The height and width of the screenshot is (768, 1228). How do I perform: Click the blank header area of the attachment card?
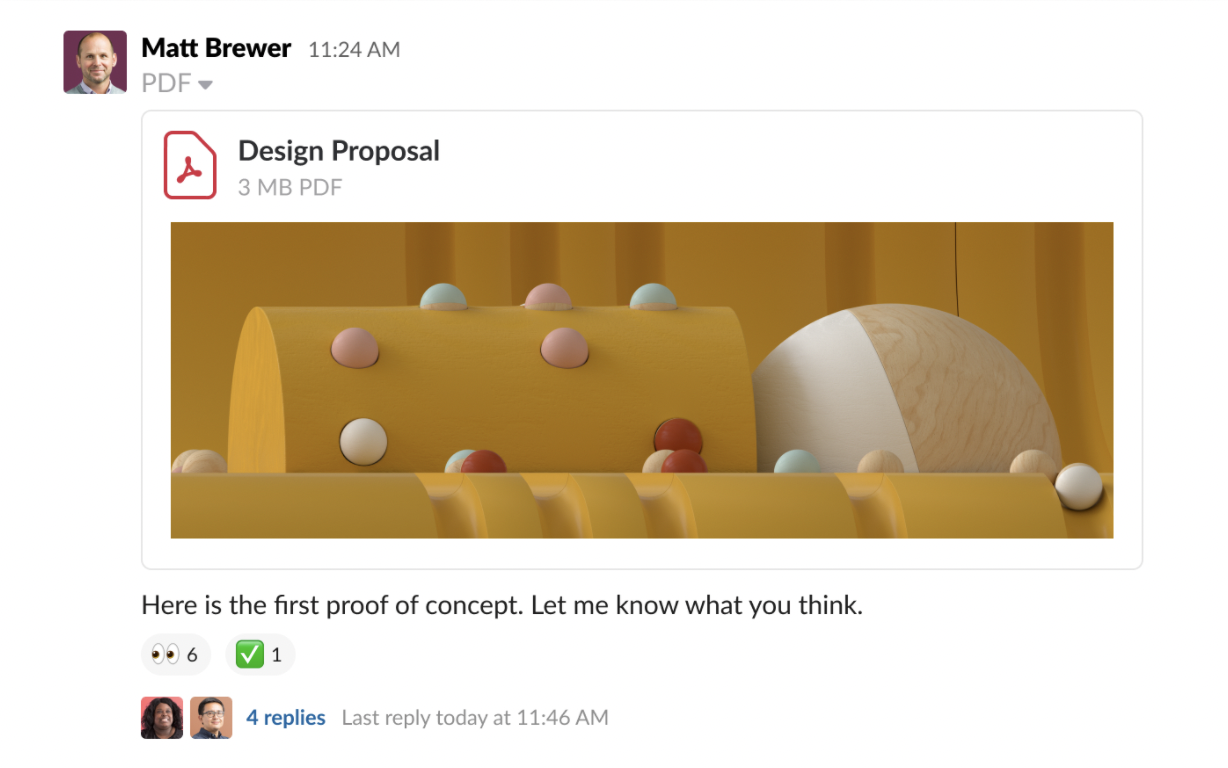point(780,165)
